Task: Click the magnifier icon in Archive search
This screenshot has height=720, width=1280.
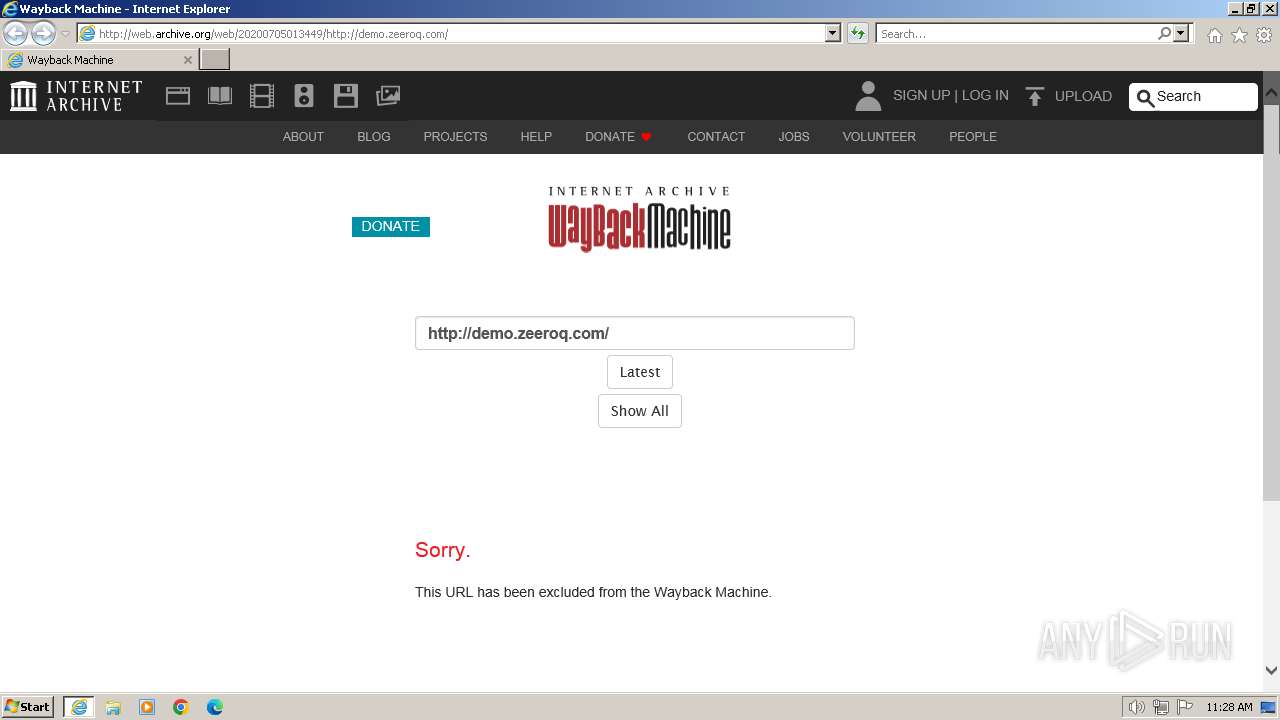Action: 1146,97
